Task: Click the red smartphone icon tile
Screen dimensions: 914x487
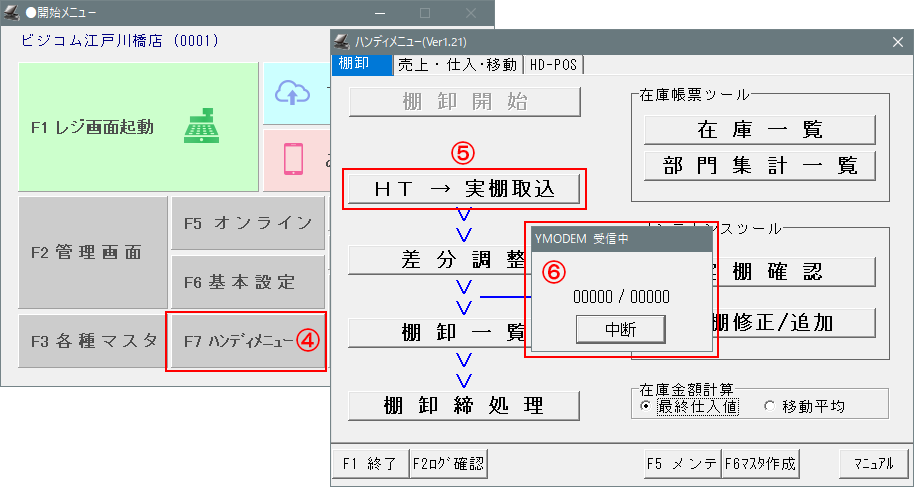Action: click(294, 159)
